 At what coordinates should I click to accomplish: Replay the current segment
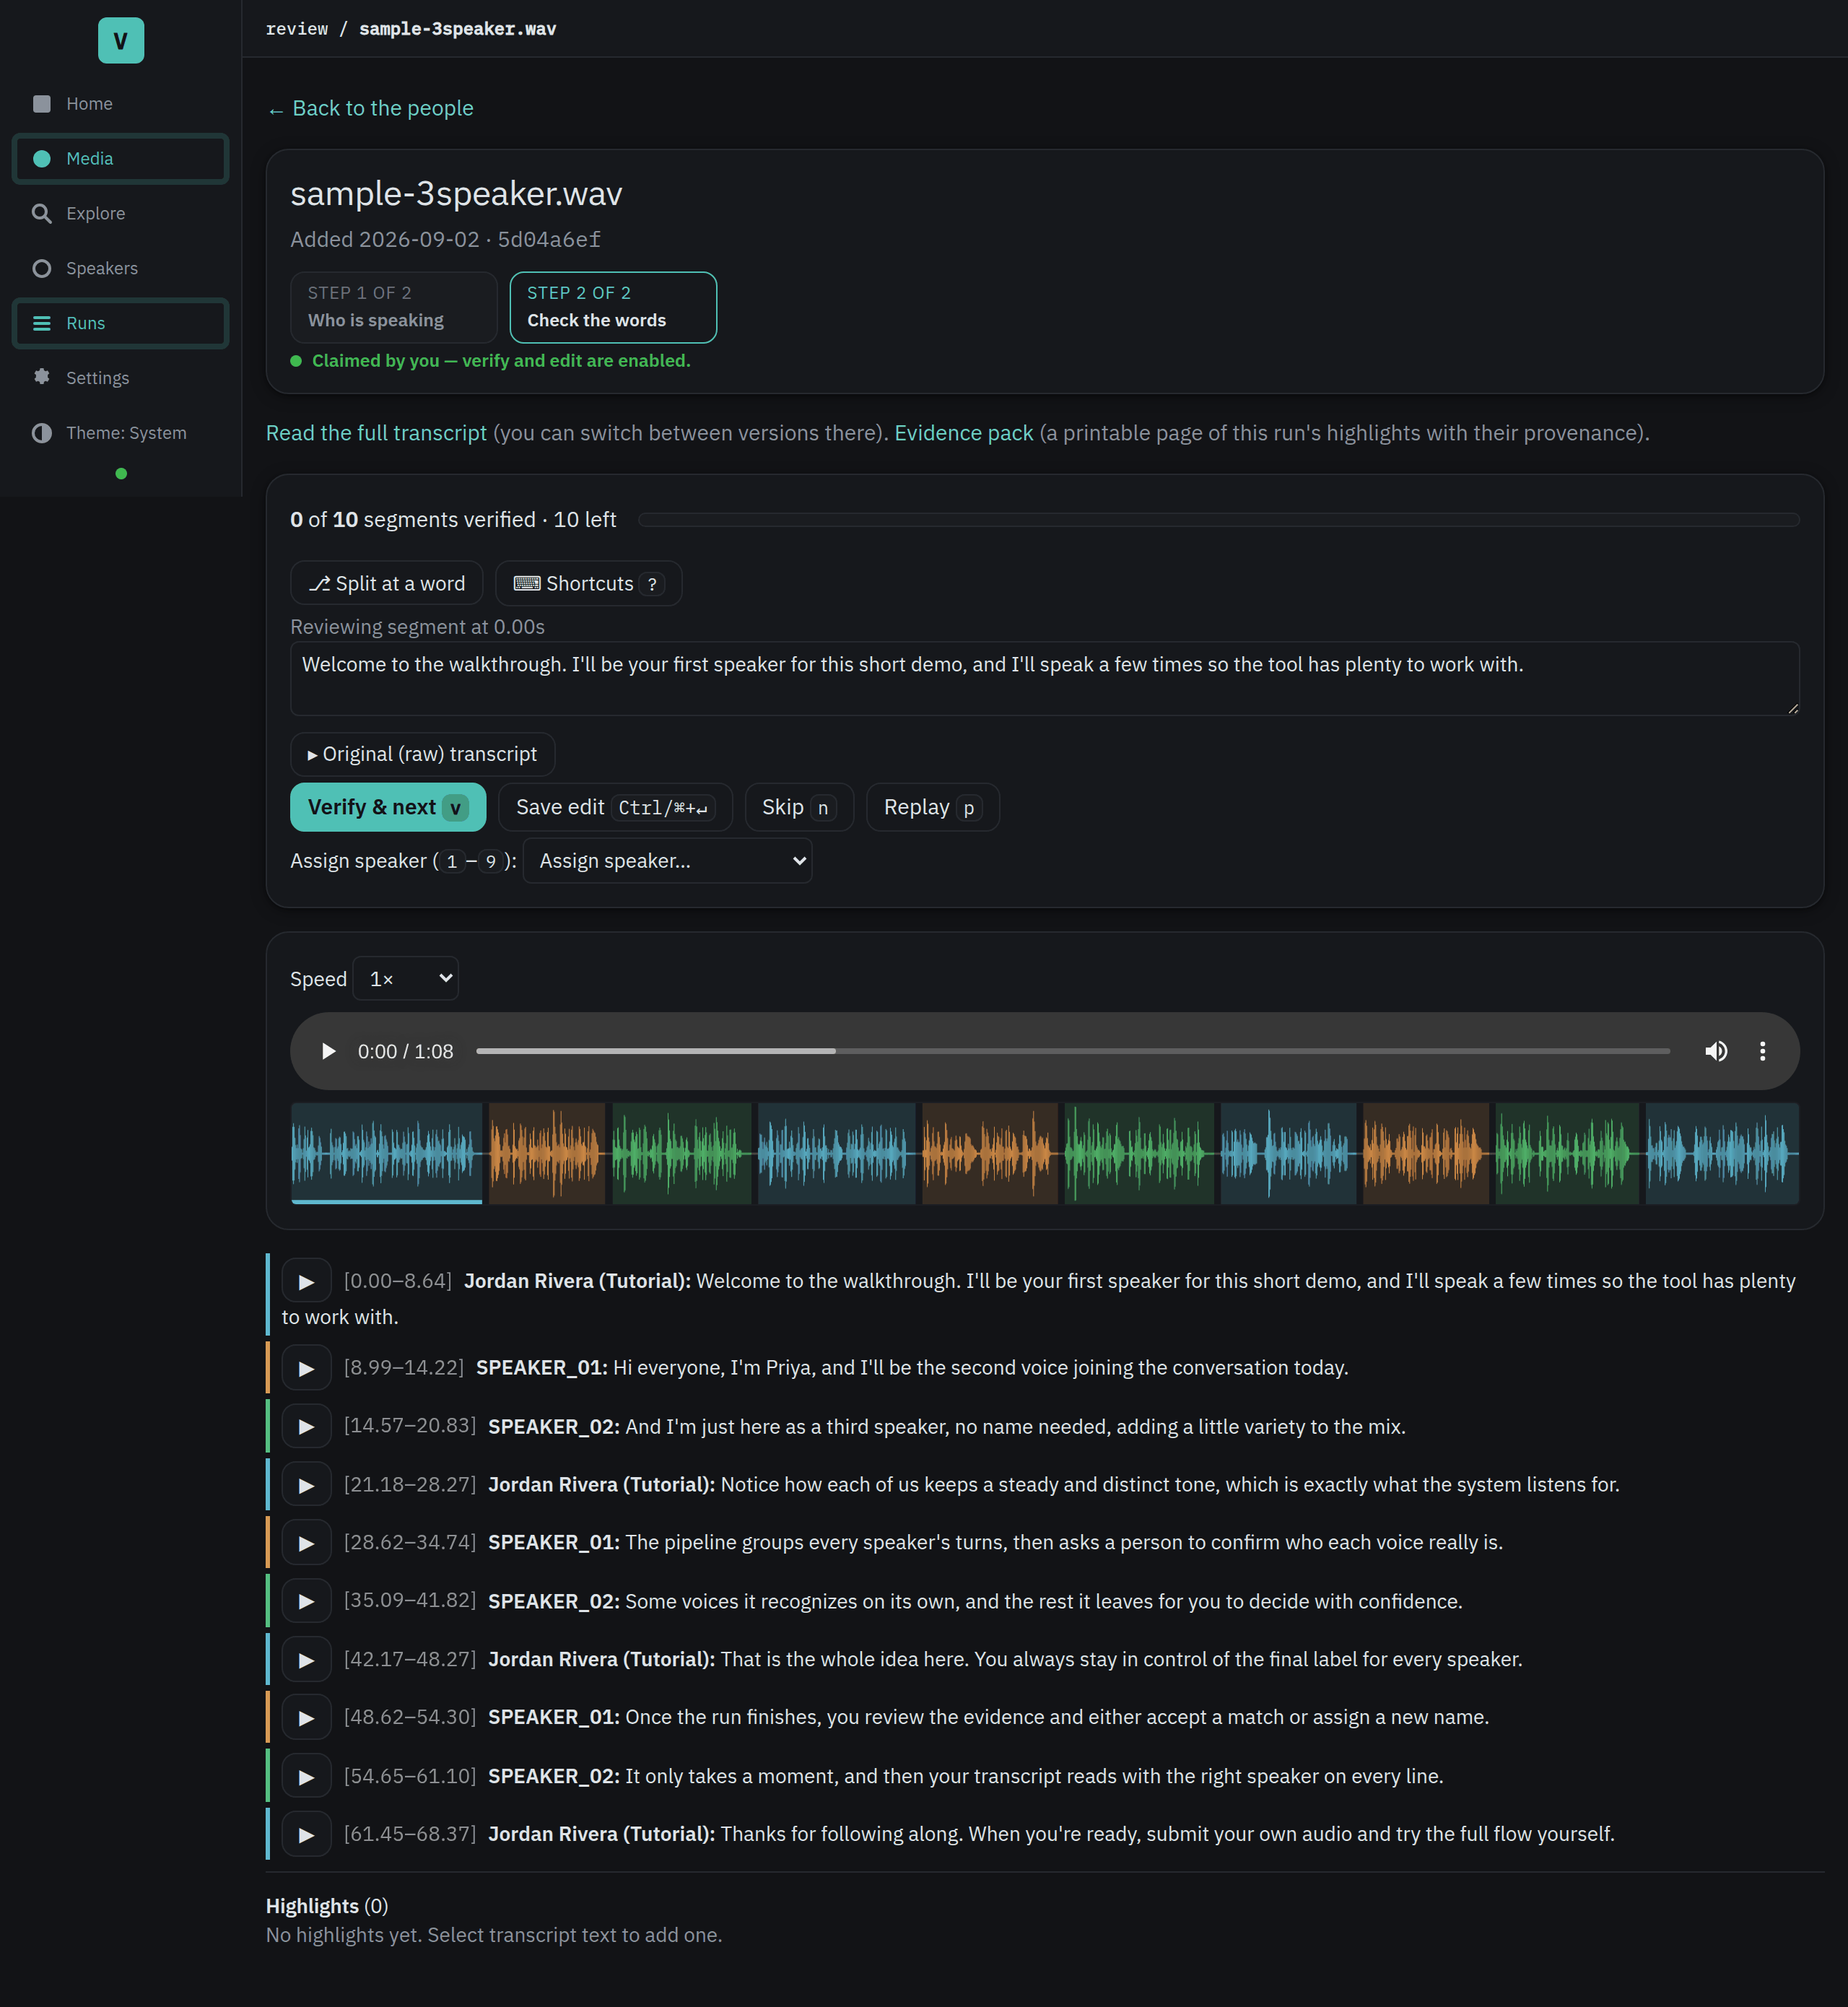(932, 808)
